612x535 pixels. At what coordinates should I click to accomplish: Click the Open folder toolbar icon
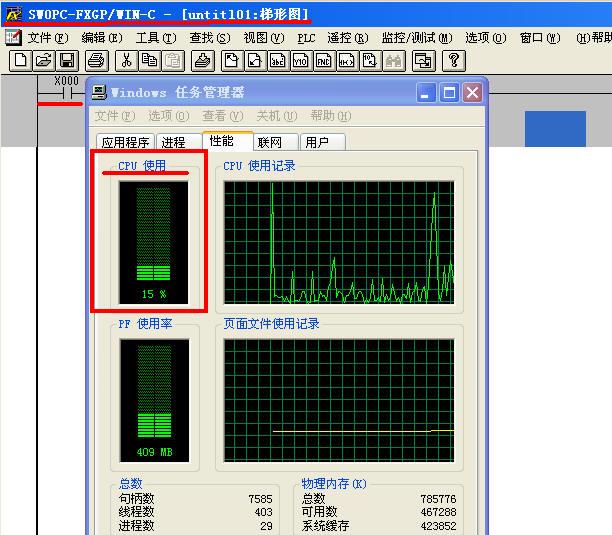(43, 61)
